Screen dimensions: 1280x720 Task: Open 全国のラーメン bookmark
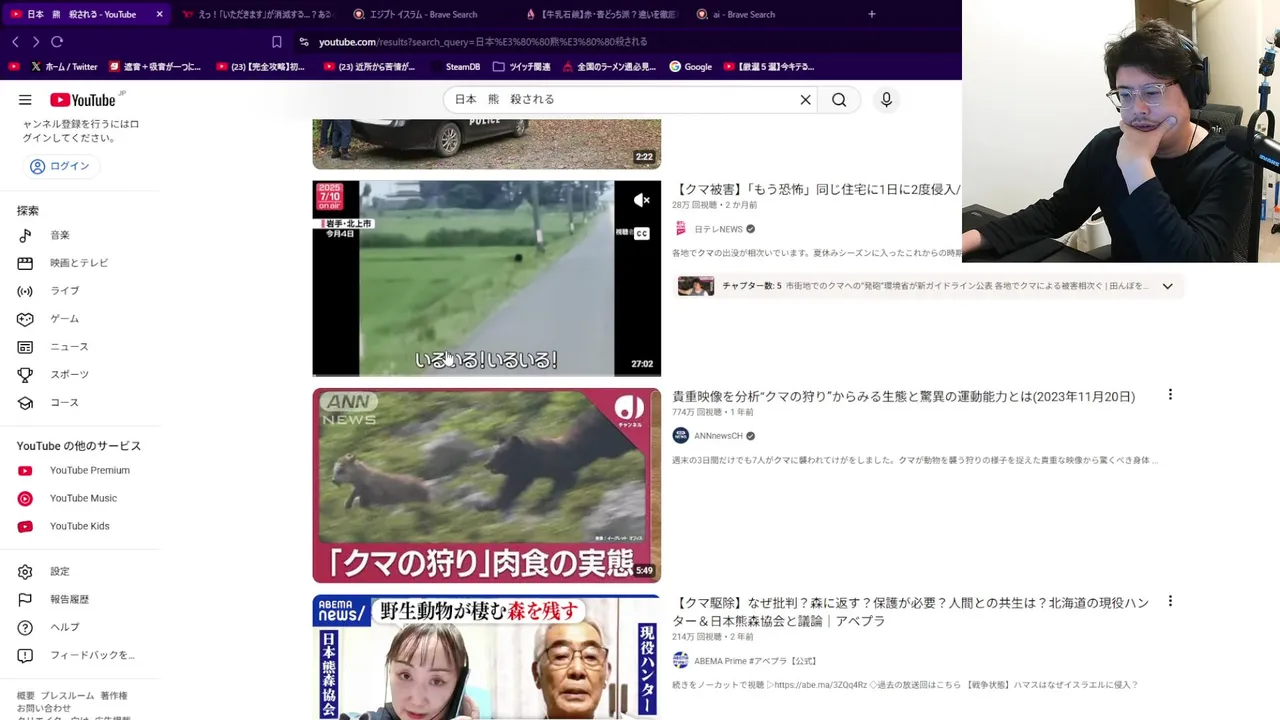(x=609, y=67)
